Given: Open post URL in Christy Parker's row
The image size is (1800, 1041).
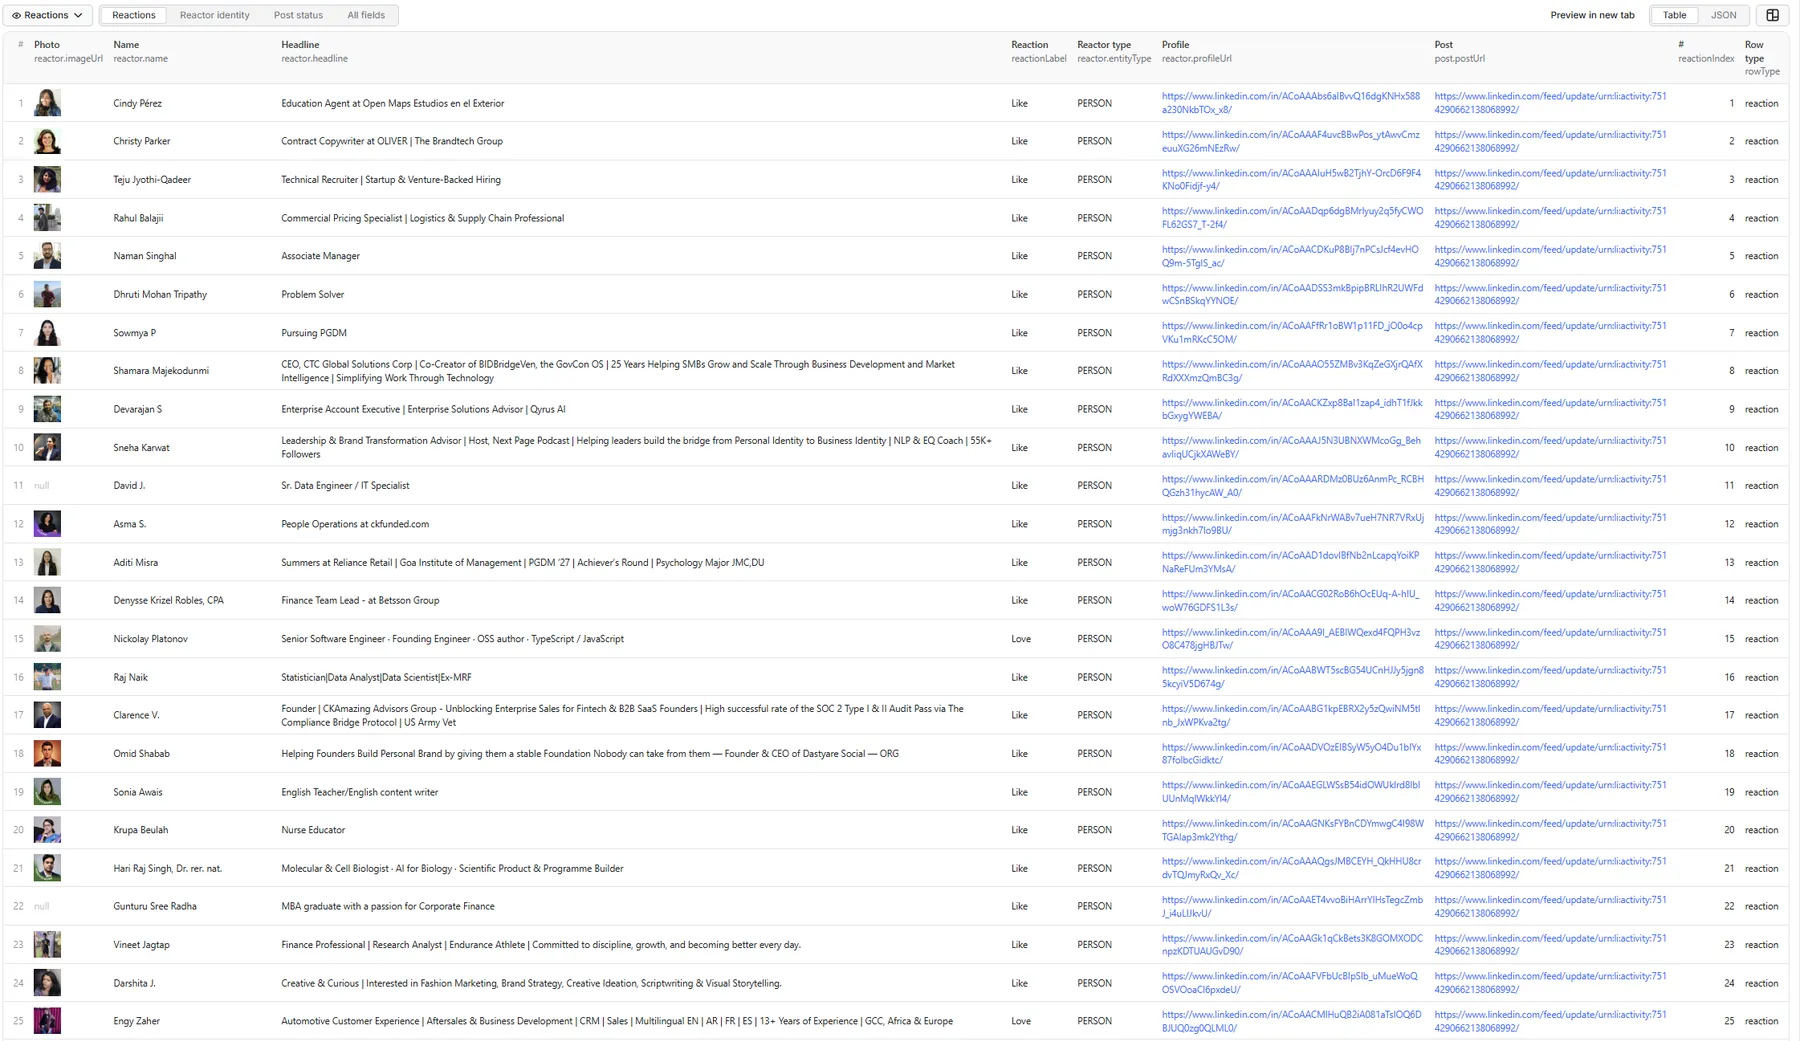Looking at the screenshot, I should [1550, 141].
